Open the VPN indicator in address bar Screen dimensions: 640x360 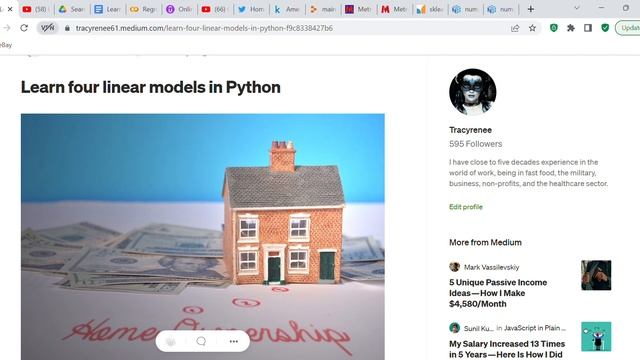(47, 28)
